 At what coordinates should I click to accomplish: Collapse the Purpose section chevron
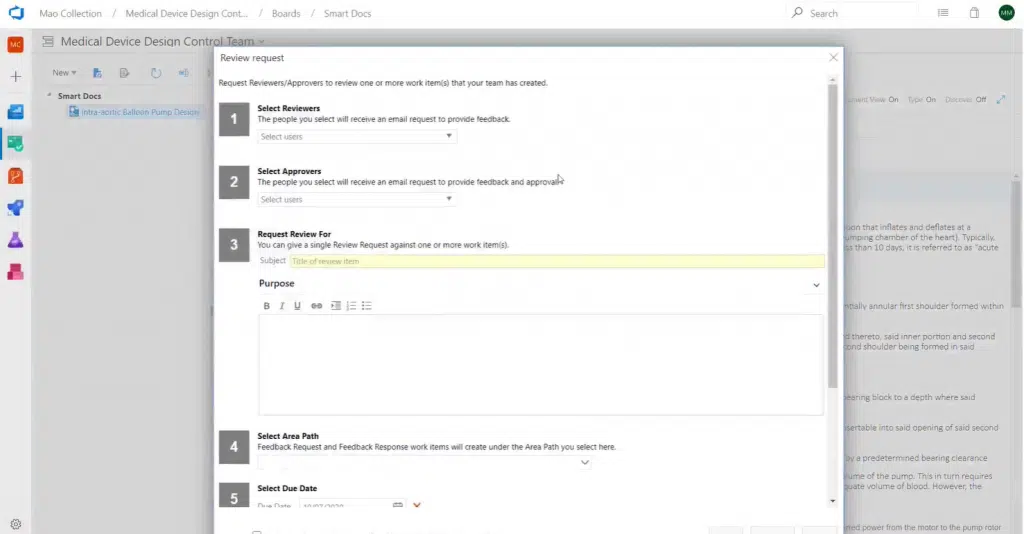click(x=816, y=285)
